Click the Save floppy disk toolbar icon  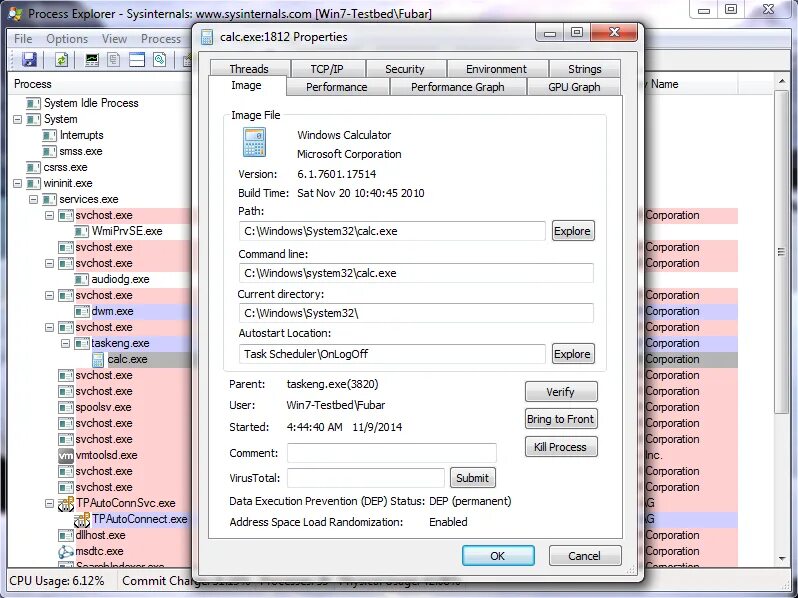(x=30, y=60)
